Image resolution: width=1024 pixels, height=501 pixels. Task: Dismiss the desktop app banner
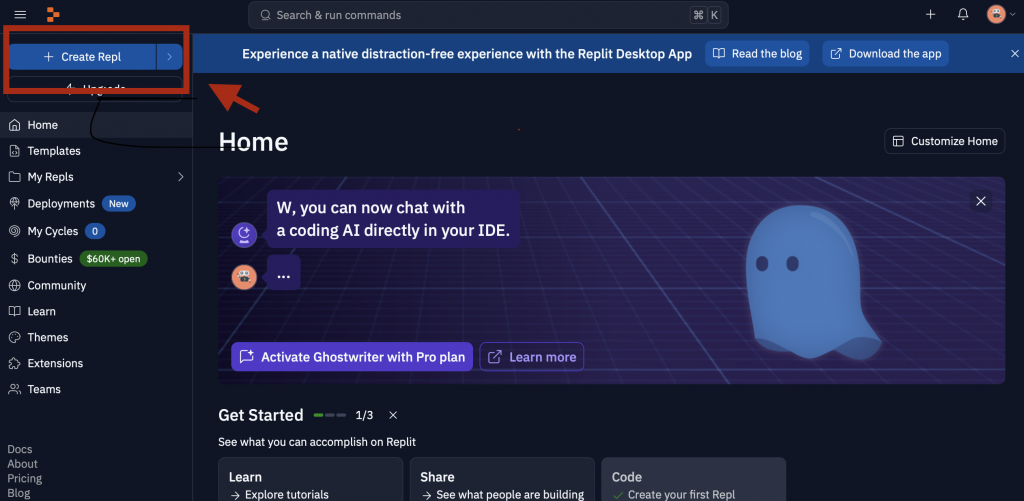pyautogui.click(x=1014, y=54)
